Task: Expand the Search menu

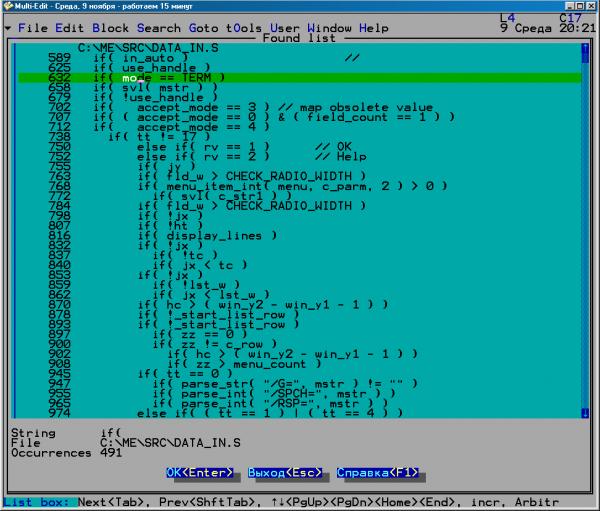Action: [159, 28]
